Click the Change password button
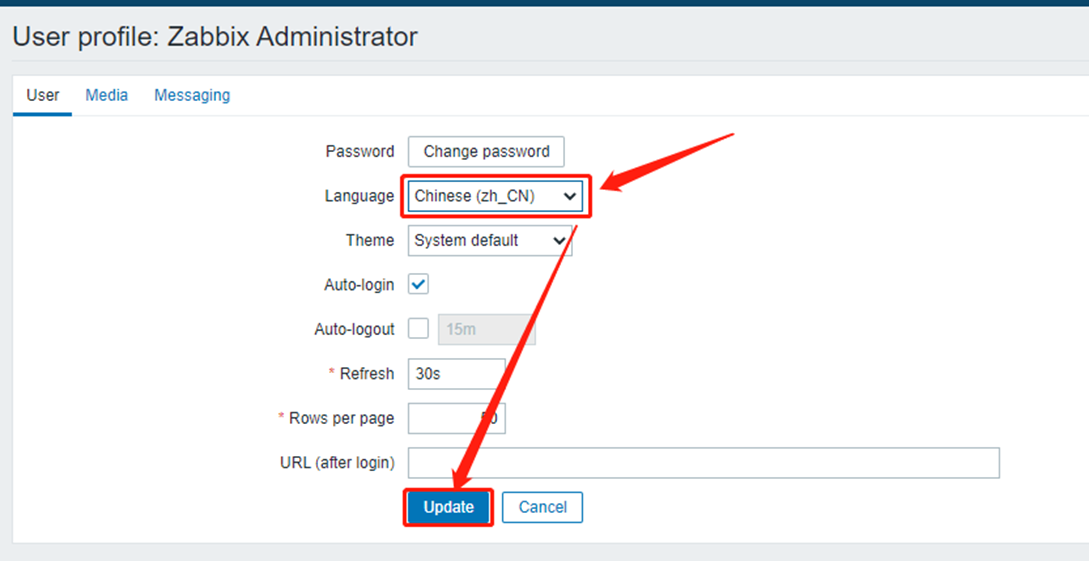Screen dimensions: 1089x561 [486, 152]
